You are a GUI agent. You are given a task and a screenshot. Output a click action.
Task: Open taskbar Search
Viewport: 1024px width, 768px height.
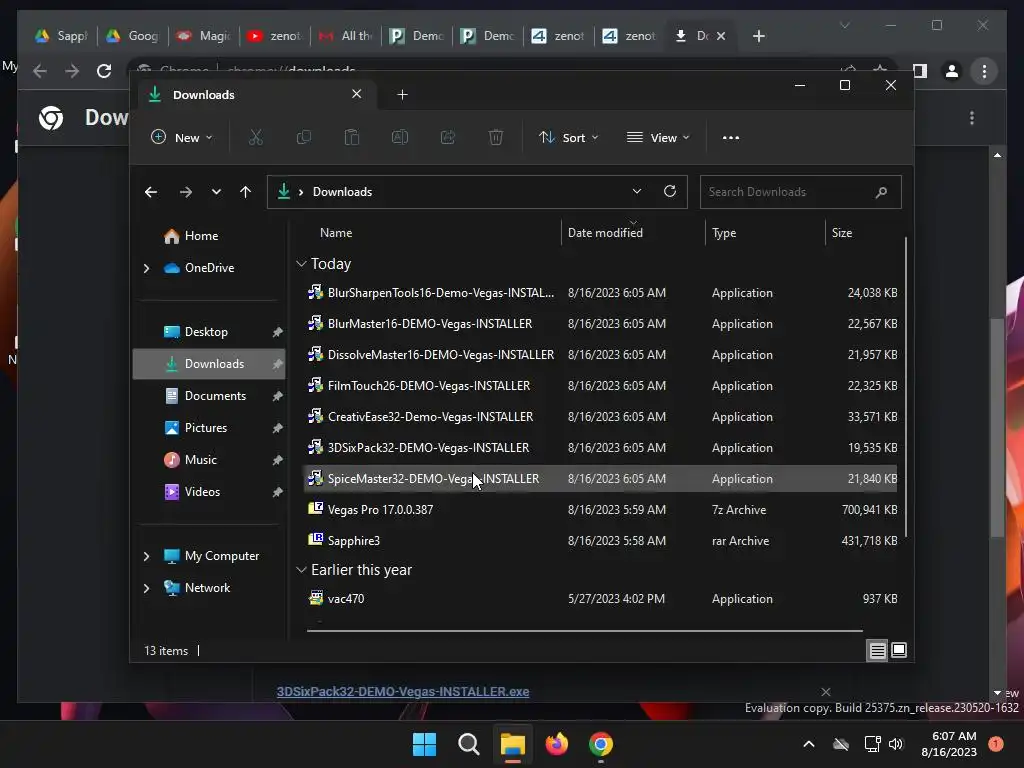[468, 744]
